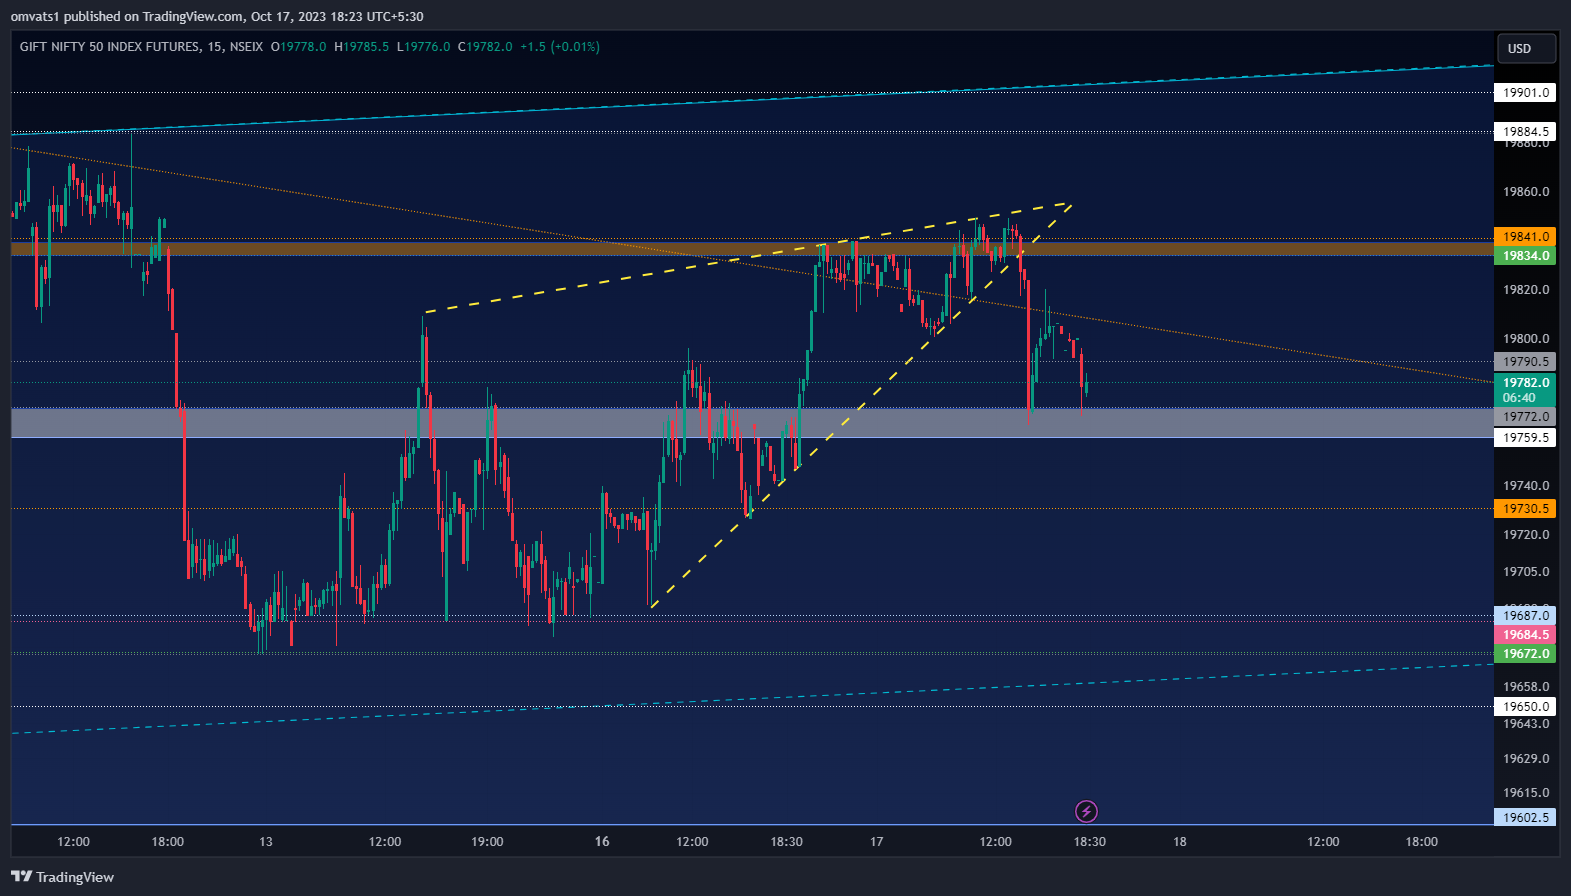
Task: Click the high value H19785.5
Action: (x=361, y=46)
